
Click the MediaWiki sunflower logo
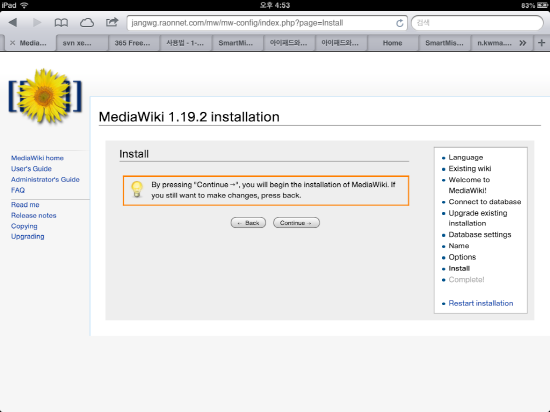(x=45, y=96)
